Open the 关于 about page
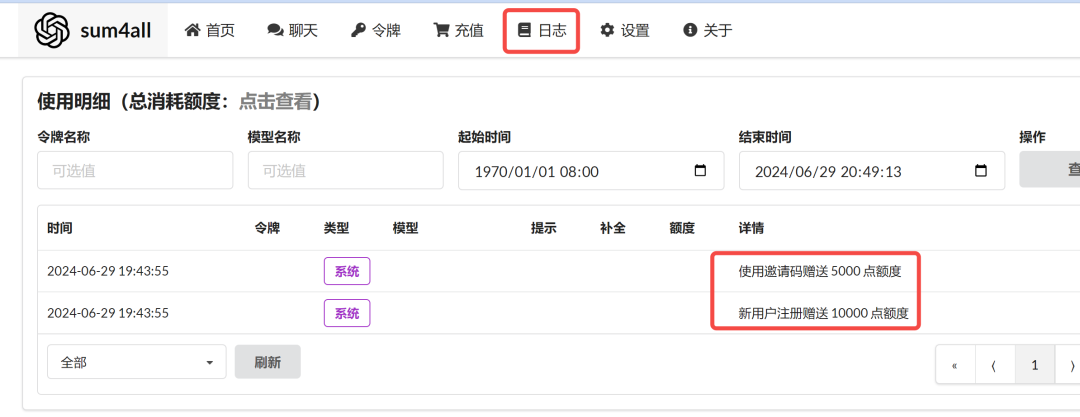This screenshot has height=417, width=1080. click(707, 30)
